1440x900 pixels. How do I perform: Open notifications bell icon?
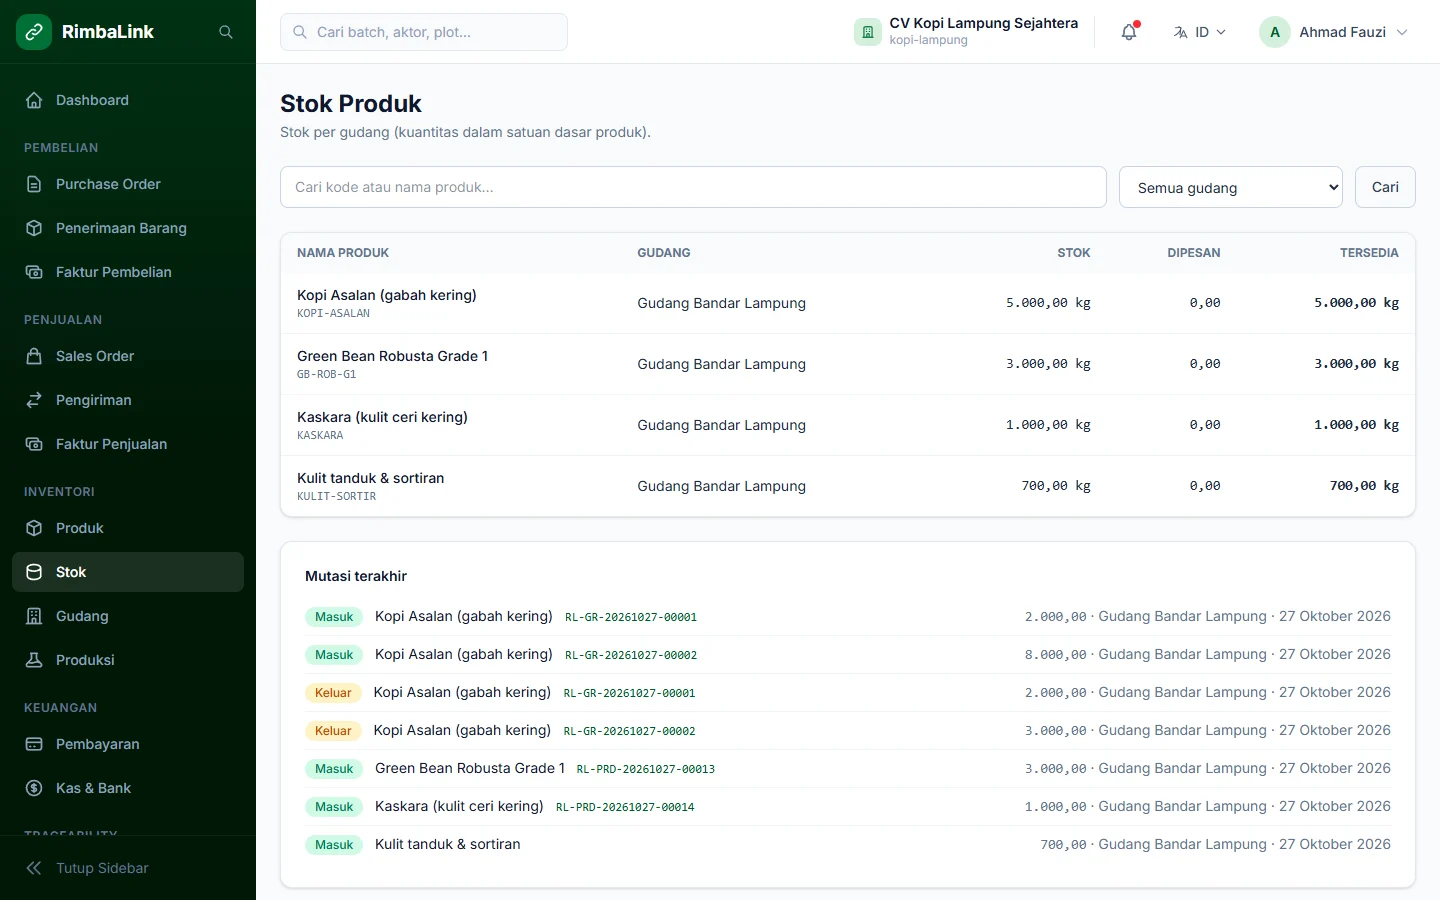coord(1129,32)
